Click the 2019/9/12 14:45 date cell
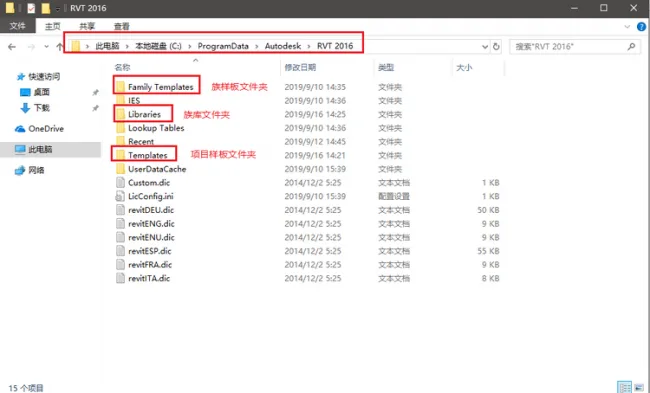The width and height of the screenshot is (650, 393). (315, 141)
